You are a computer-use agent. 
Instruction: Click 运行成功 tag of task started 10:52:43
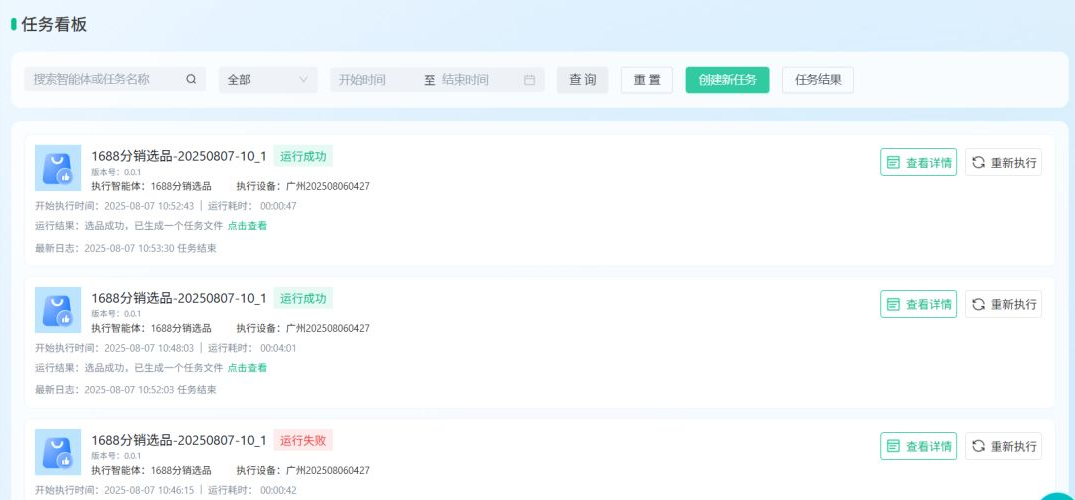[303, 156]
